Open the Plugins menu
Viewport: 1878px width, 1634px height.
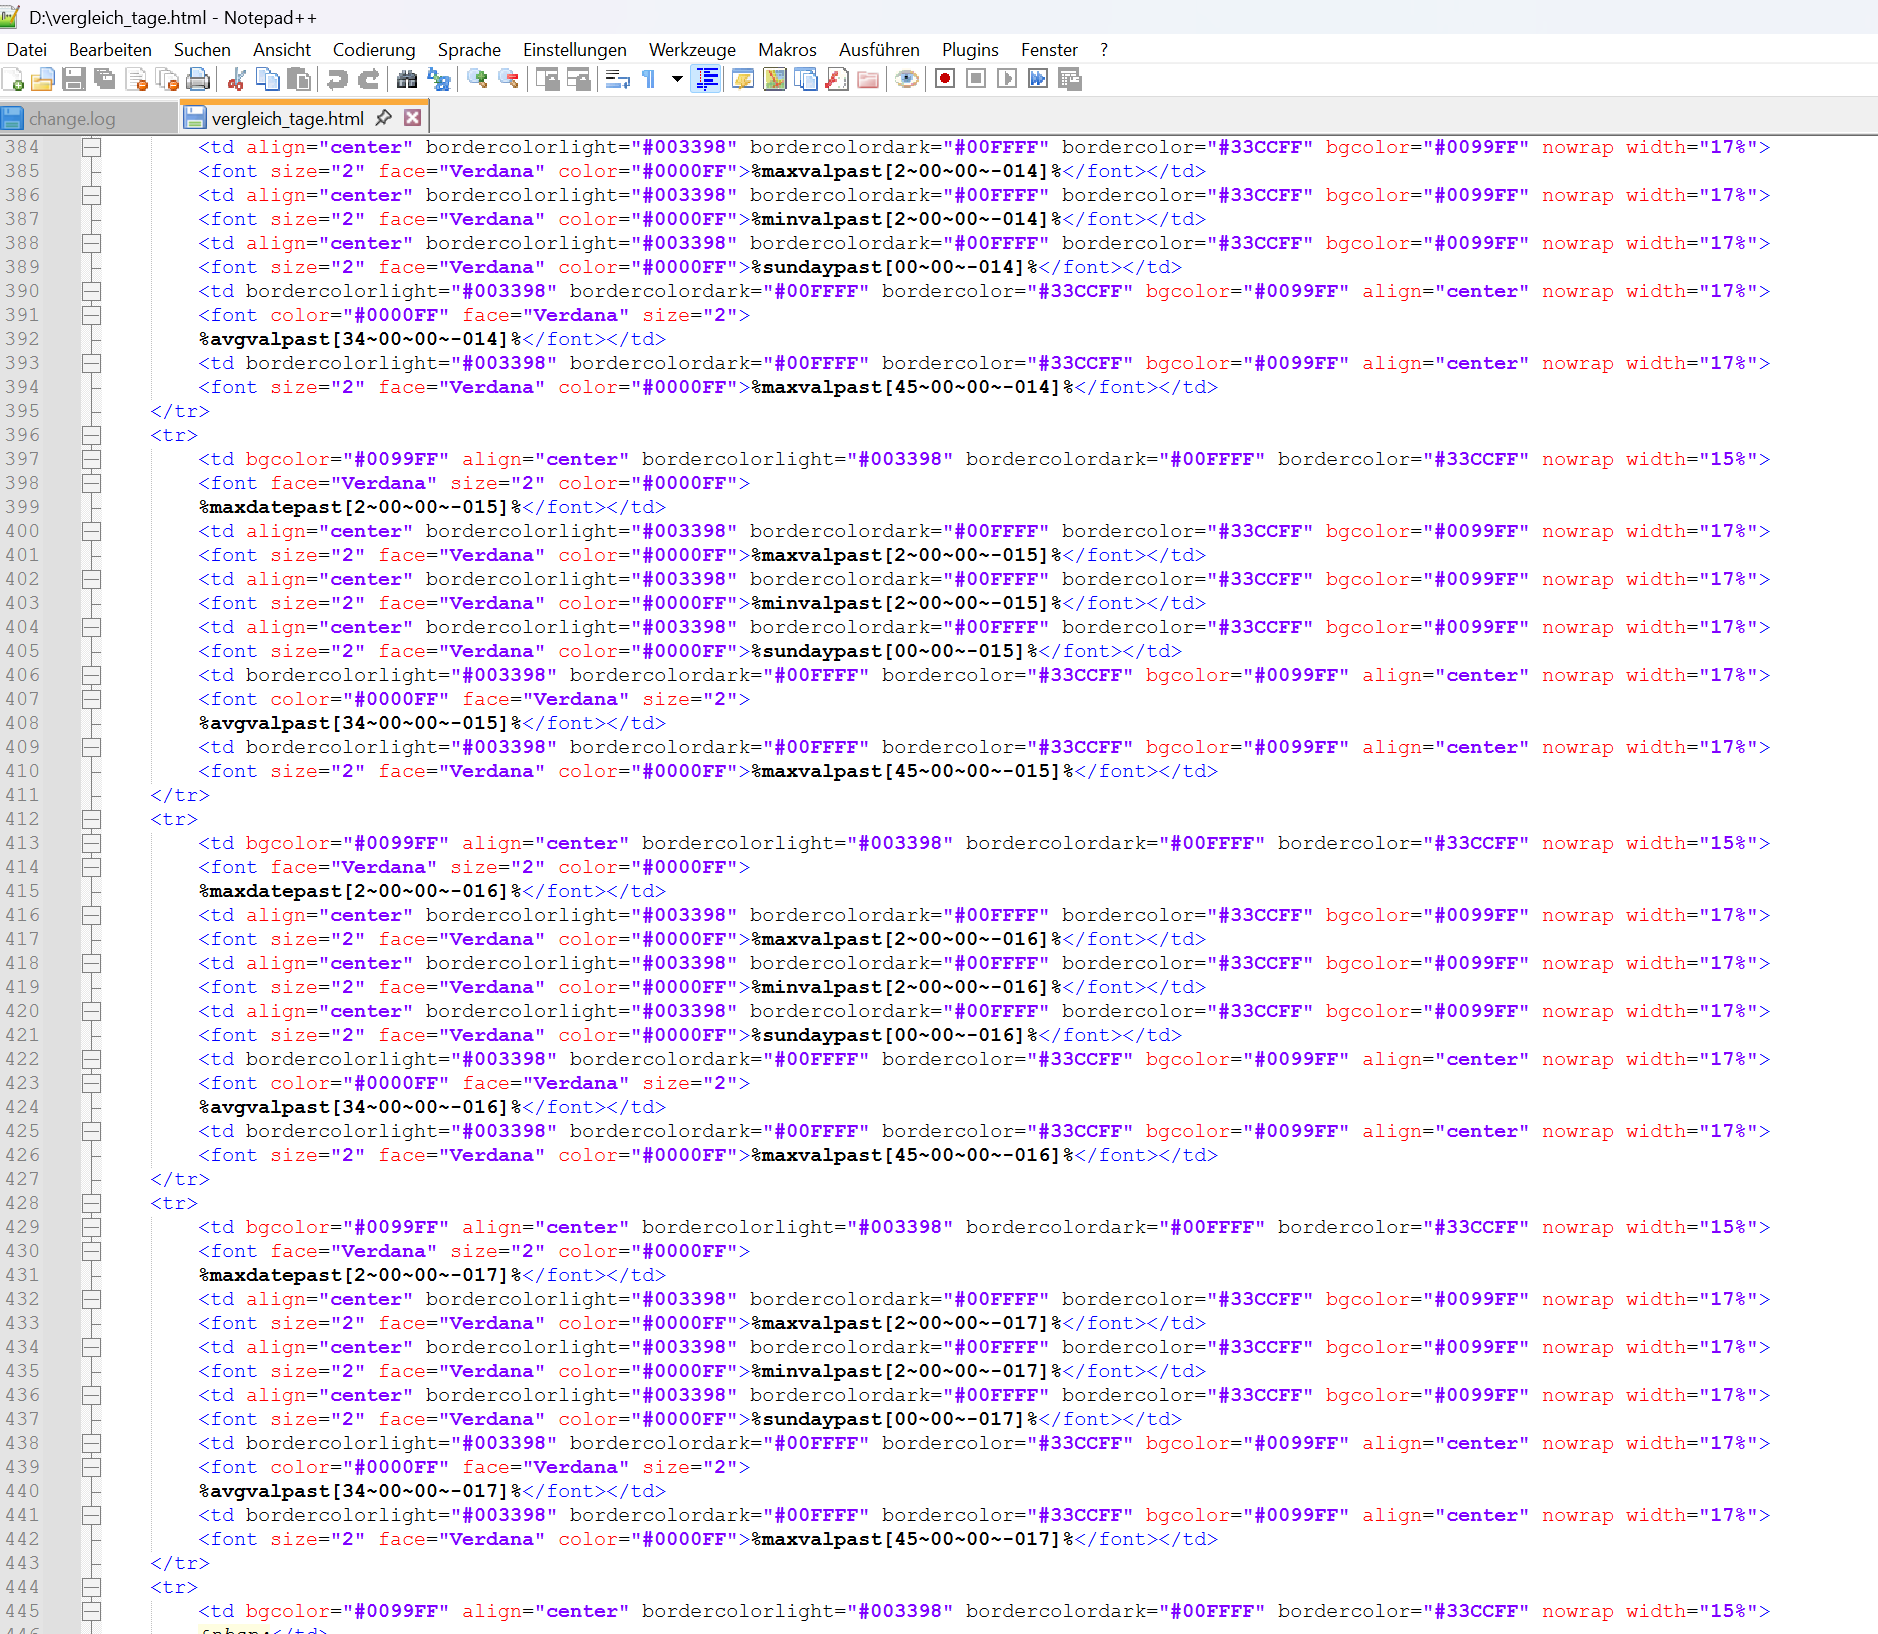(x=970, y=49)
